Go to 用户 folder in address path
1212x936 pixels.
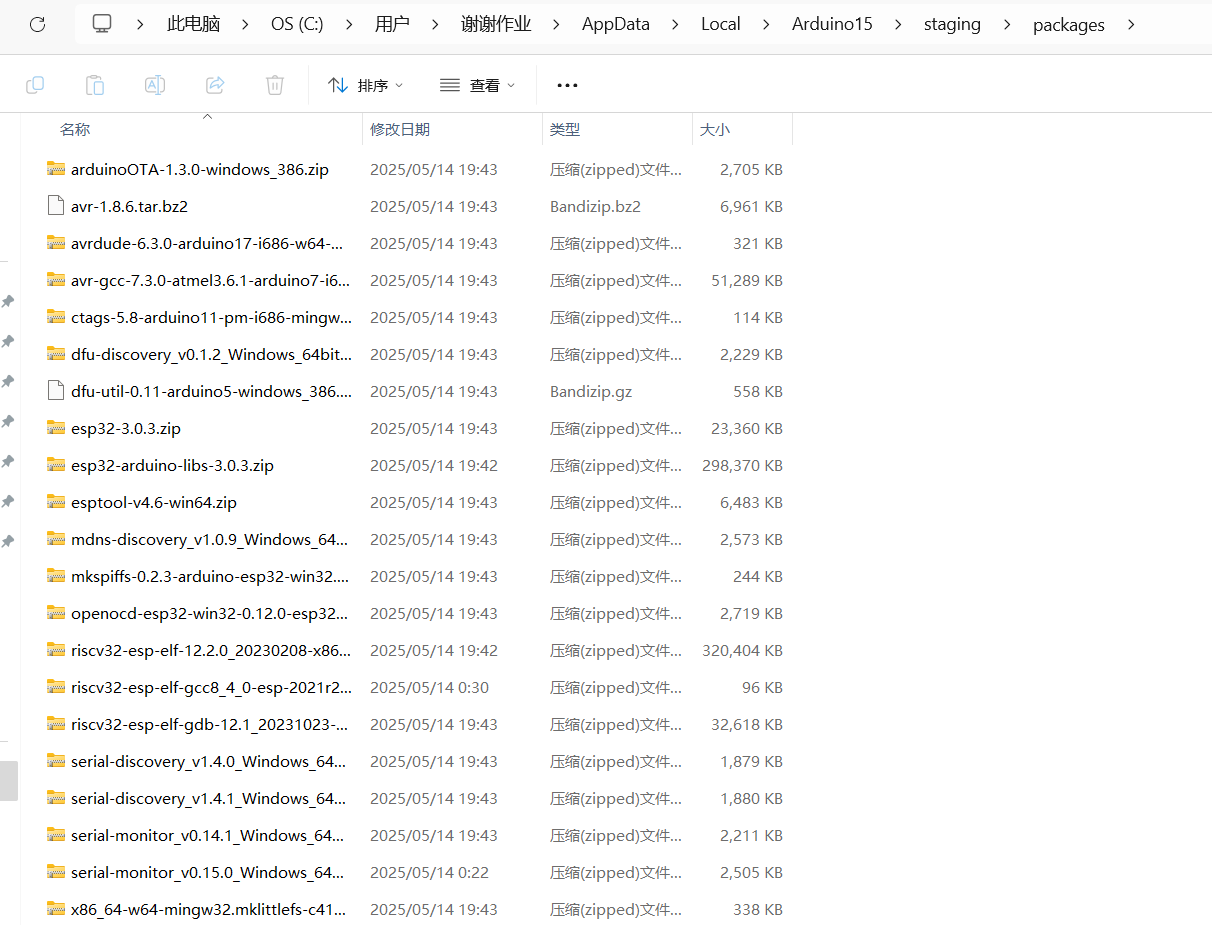coord(392,24)
